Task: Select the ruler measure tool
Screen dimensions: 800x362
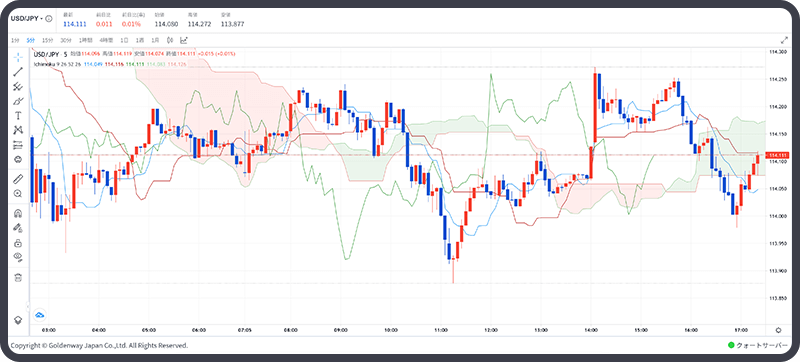Action: tap(18, 178)
